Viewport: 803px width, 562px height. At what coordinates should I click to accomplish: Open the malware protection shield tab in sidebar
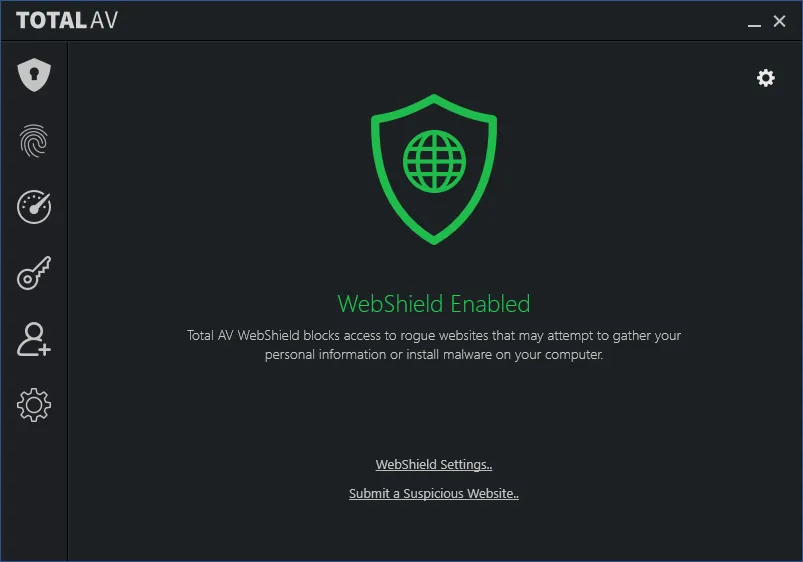[34, 75]
